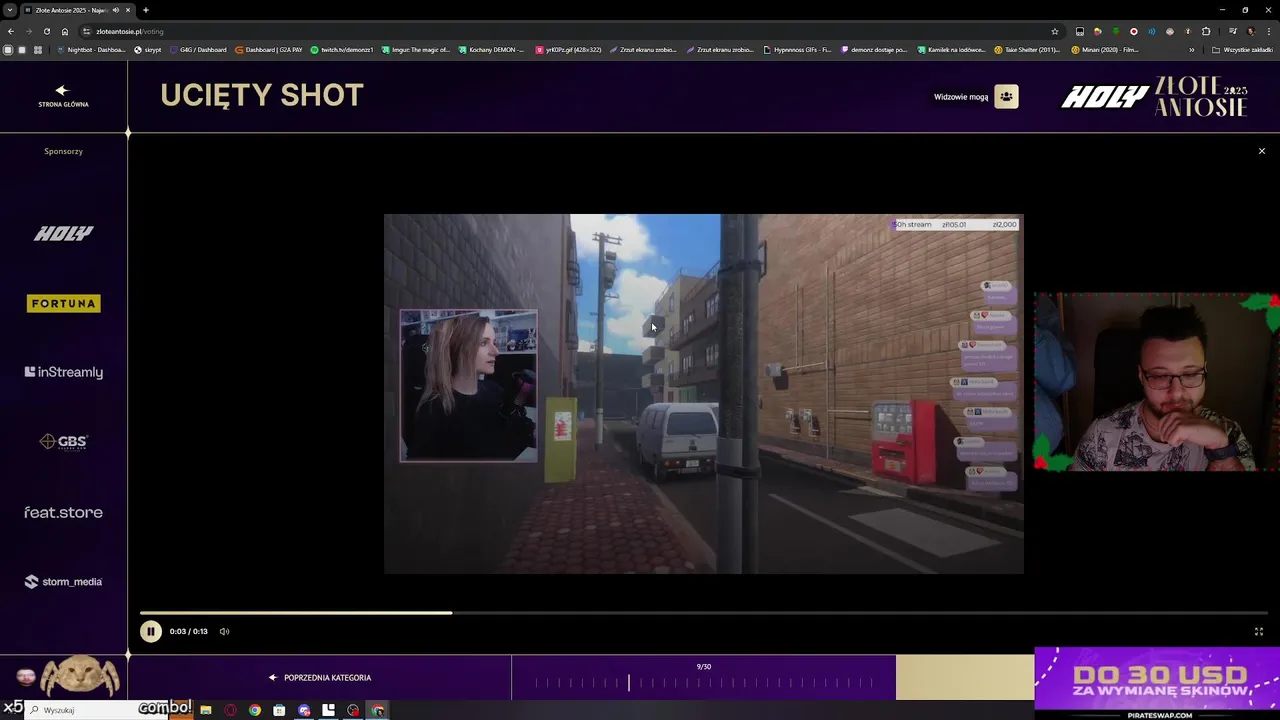Close the video overlay with the X
Viewport: 1280px width, 720px height.
1262,151
